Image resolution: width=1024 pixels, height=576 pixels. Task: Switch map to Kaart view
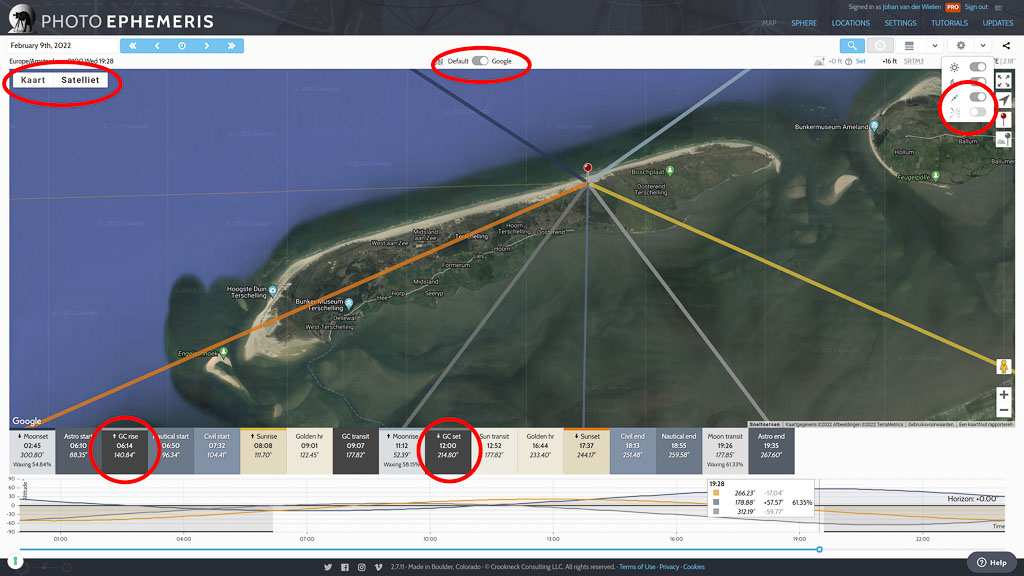pos(33,80)
